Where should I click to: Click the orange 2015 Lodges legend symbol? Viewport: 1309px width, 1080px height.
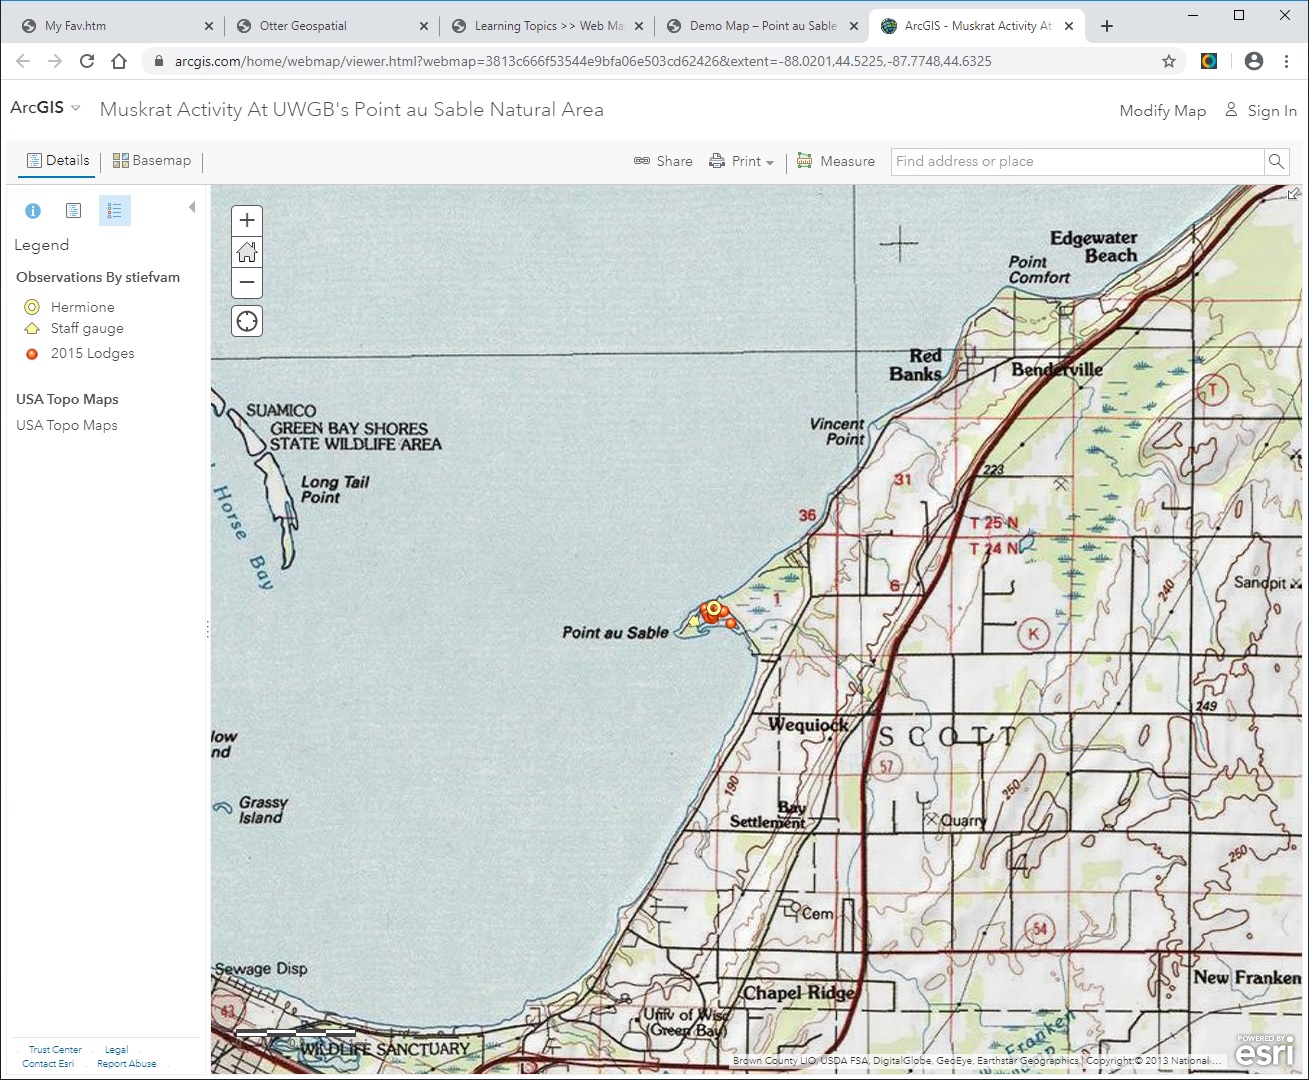(x=32, y=353)
